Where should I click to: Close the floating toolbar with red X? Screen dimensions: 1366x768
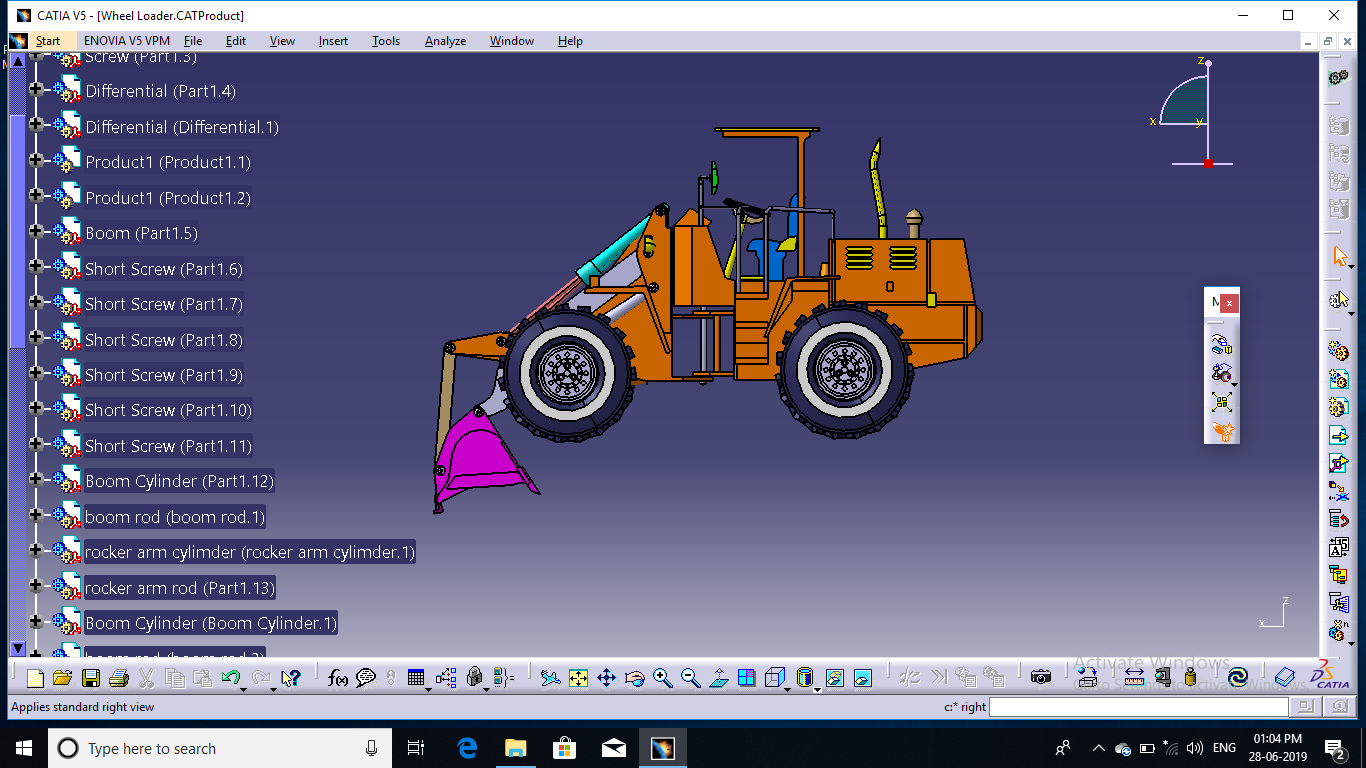tap(1230, 302)
